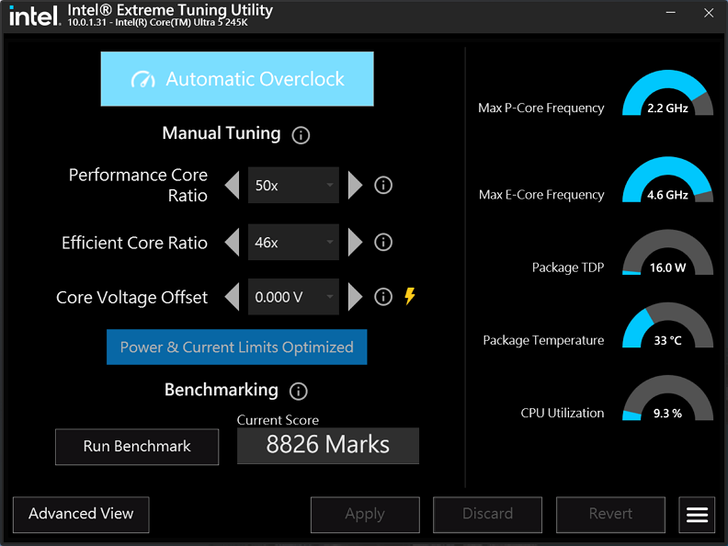Click the Package Temperature gauge
Viewport: 728px width, 546px height.
(668, 325)
